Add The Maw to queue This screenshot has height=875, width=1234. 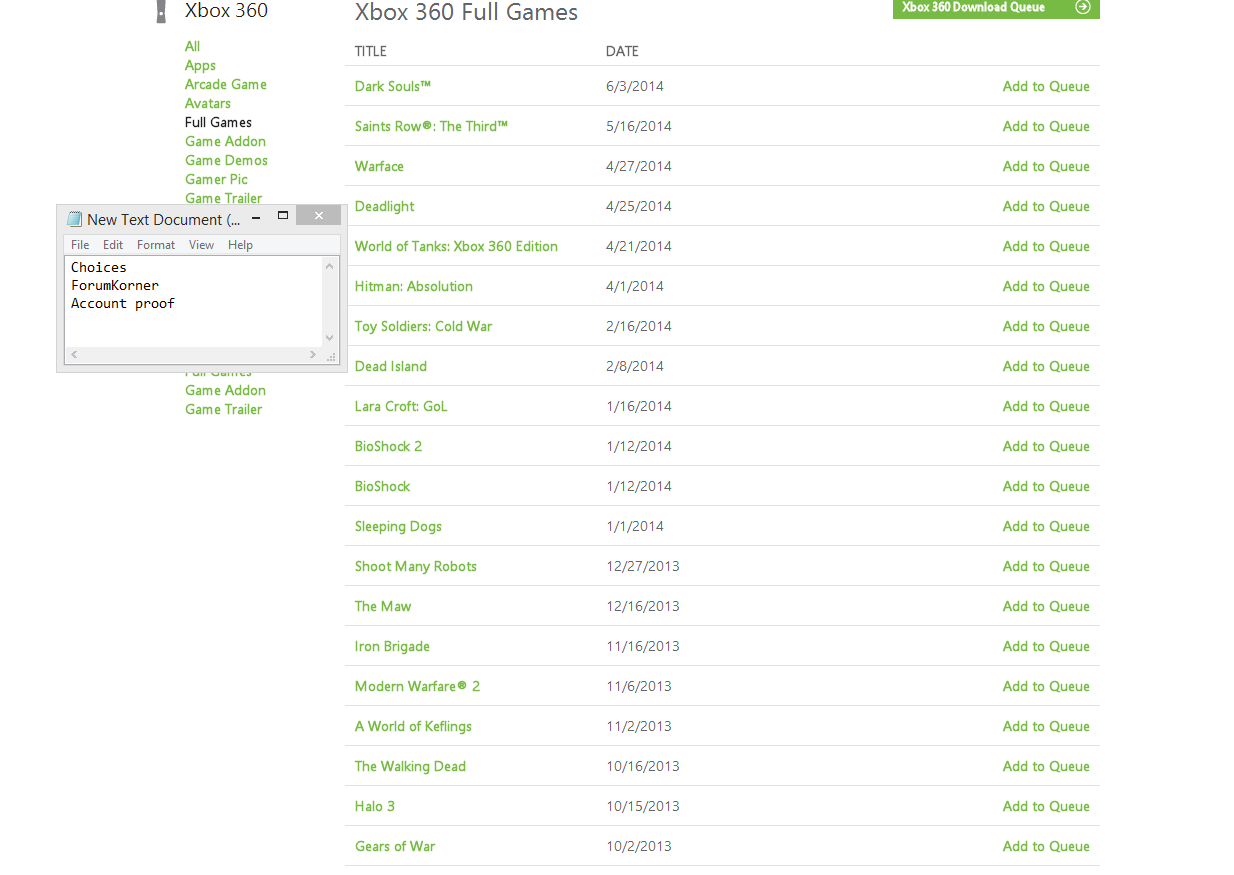click(1046, 606)
